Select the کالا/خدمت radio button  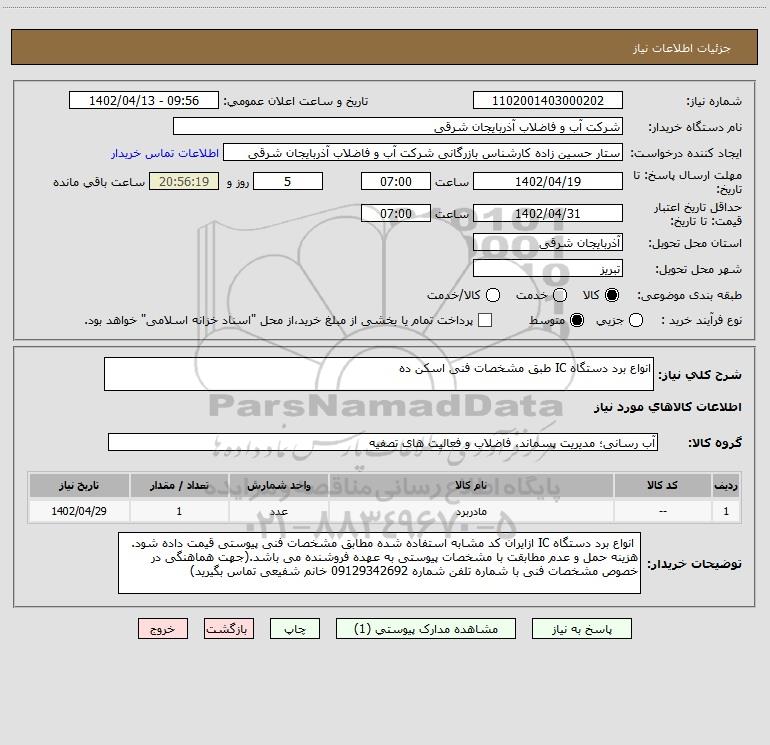493,295
